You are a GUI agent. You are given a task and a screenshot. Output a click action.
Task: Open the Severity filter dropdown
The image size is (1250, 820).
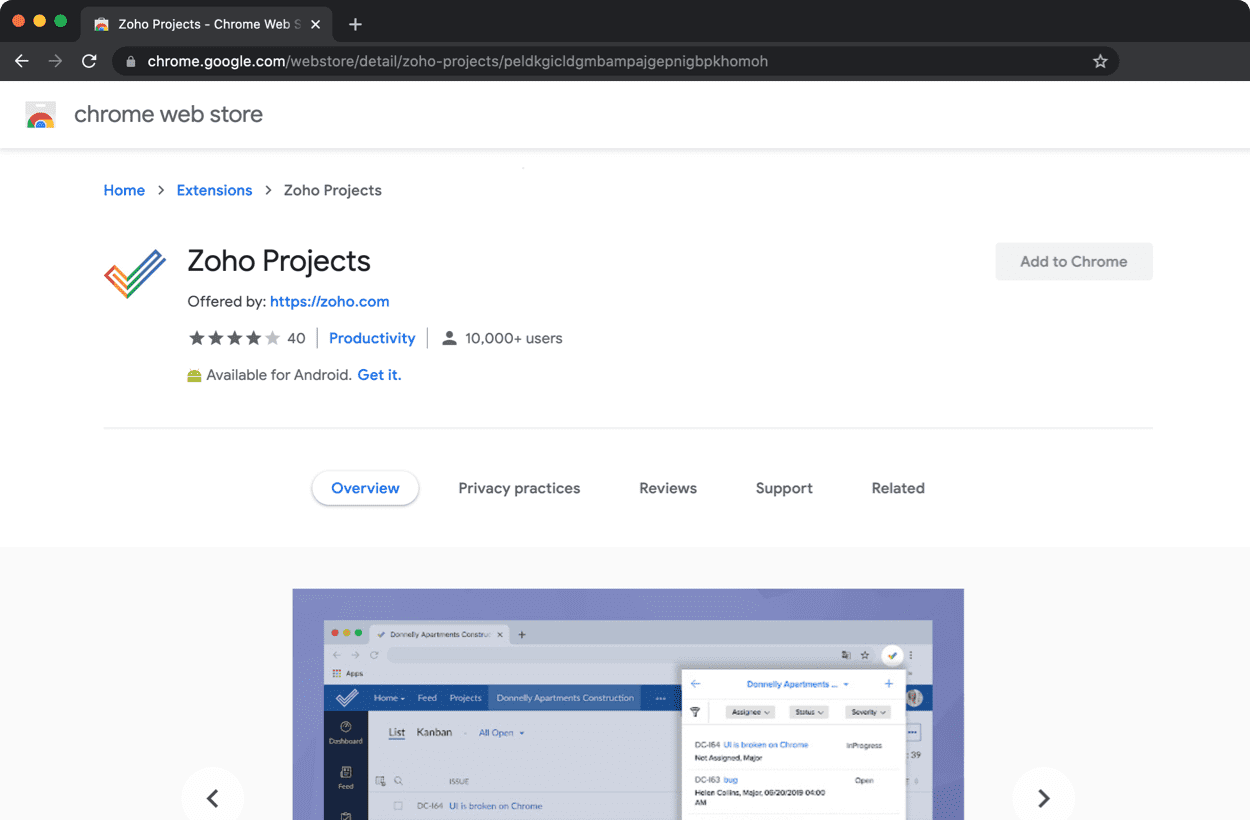click(x=868, y=711)
